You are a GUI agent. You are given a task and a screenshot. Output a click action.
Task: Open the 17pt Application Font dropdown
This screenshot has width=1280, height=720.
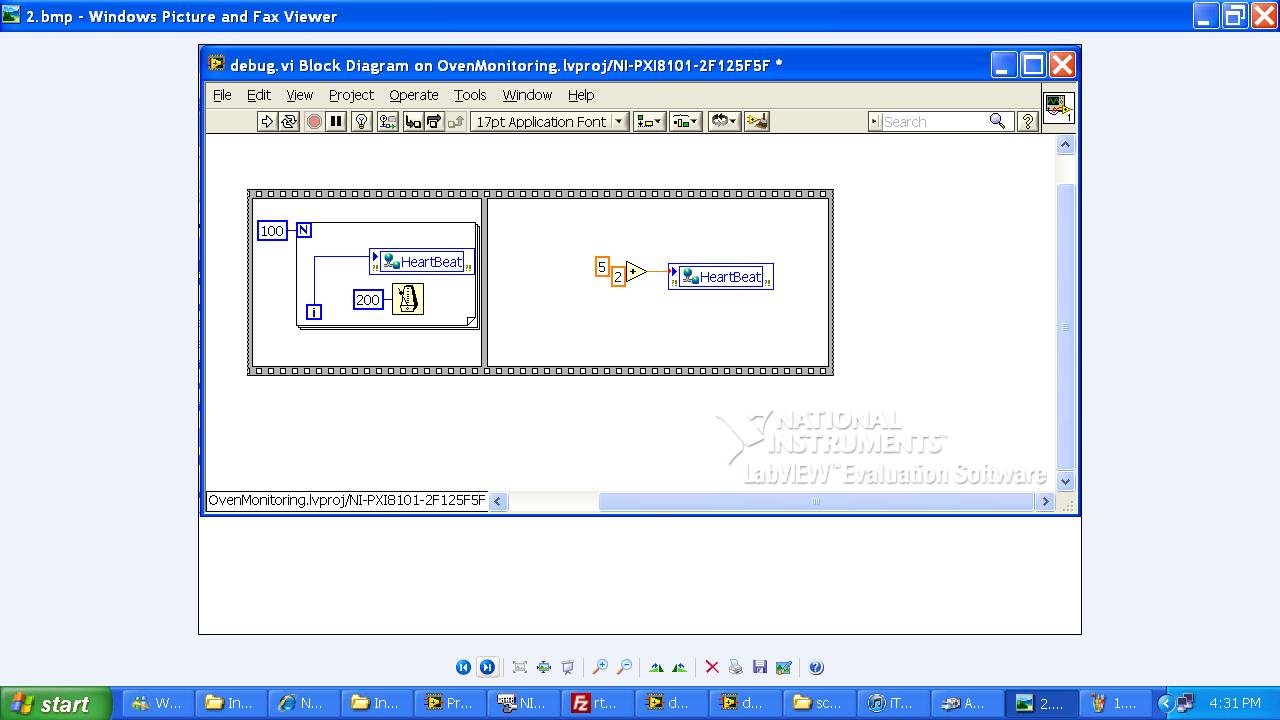click(549, 121)
